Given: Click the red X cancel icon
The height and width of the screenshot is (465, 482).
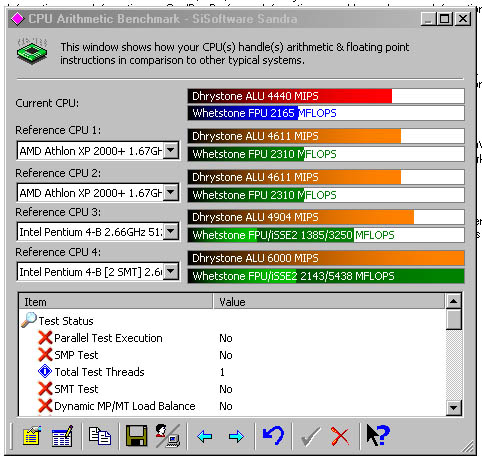Looking at the screenshot, I should click(340, 436).
